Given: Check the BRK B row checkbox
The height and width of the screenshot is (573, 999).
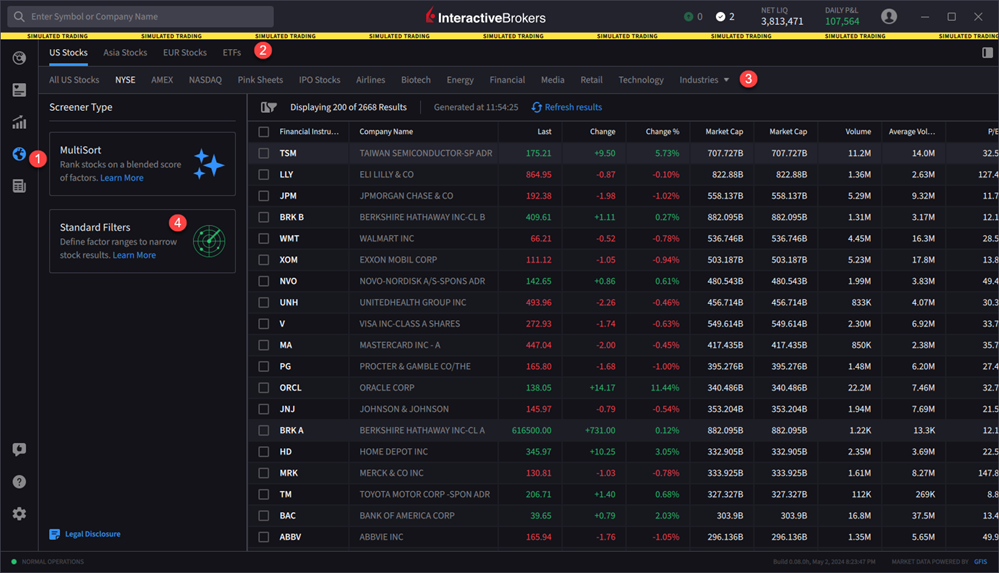Looking at the screenshot, I should (263, 217).
